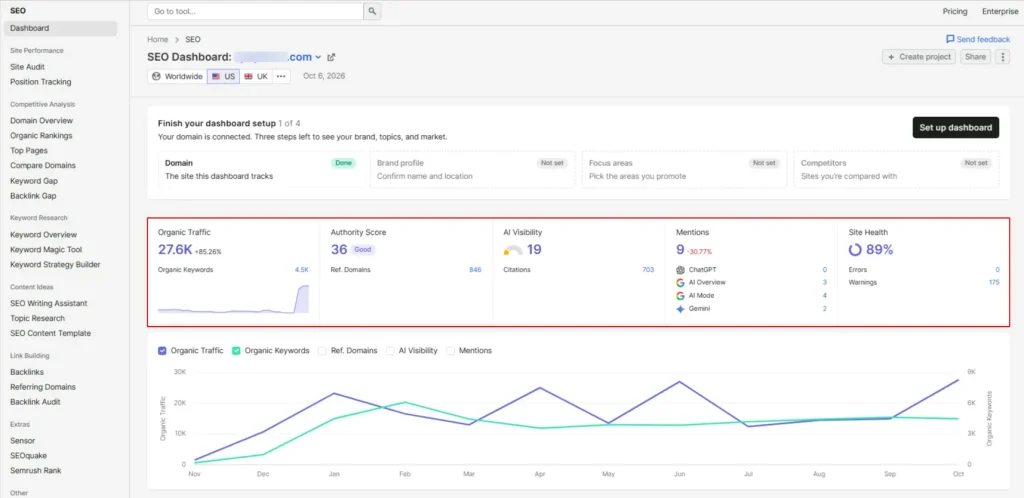
Task: Open SEO Content Template
Action: [x=50, y=333]
